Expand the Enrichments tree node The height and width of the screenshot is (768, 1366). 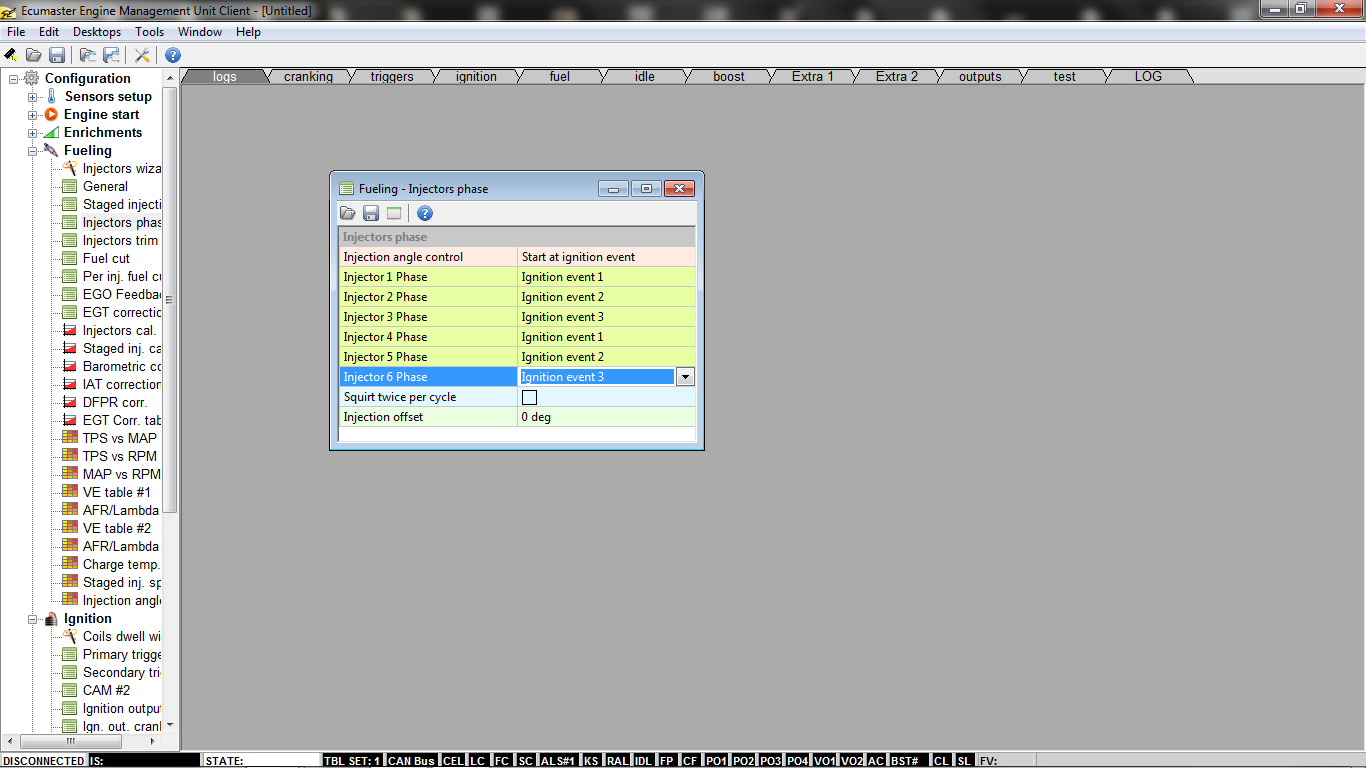pos(33,133)
